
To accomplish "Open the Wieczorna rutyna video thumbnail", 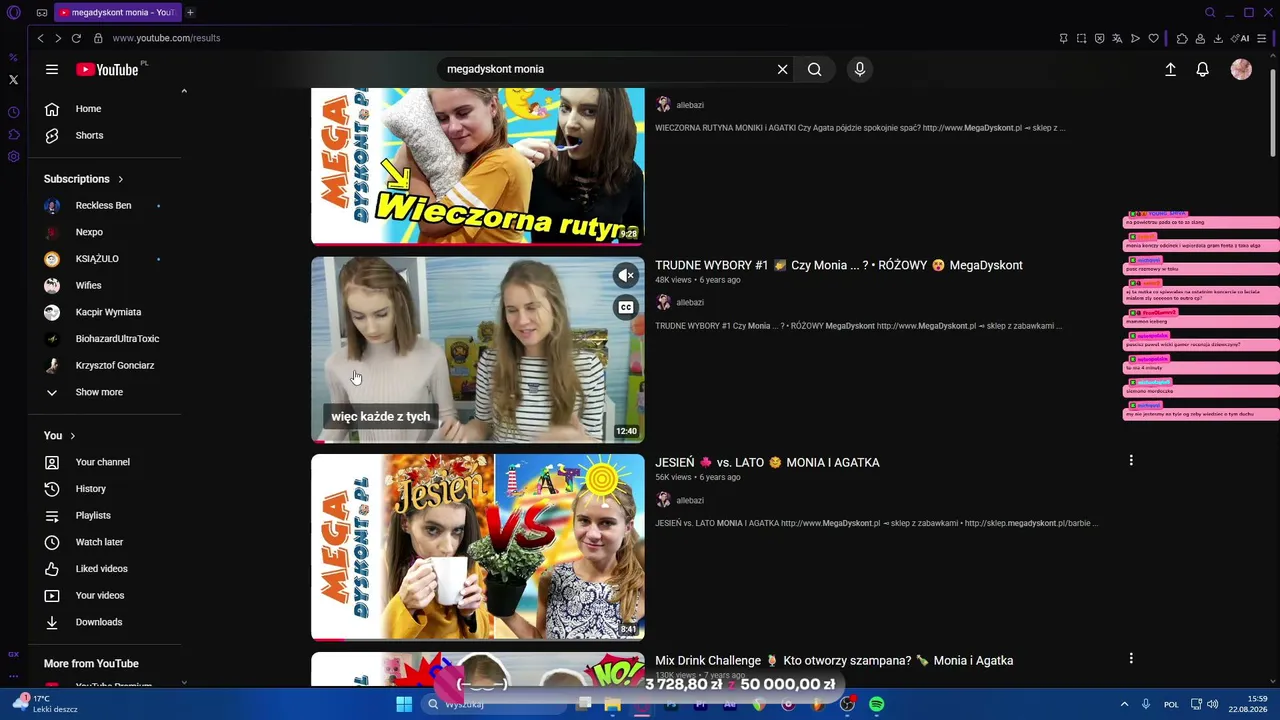I will [x=478, y=166].
